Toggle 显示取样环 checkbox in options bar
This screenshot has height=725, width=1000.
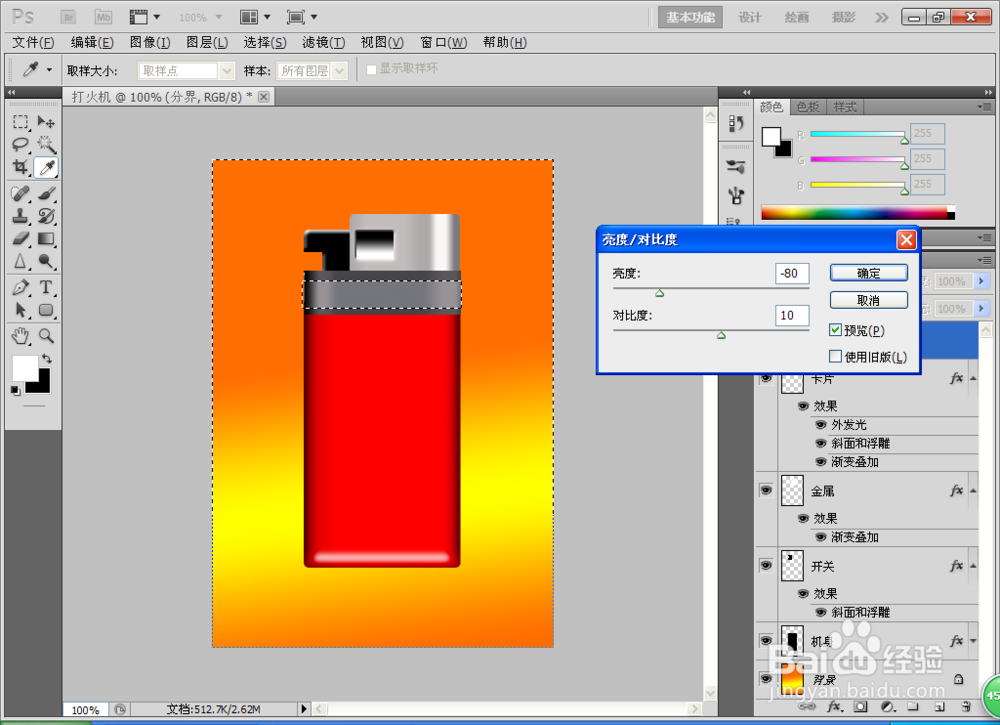[371, 70]
